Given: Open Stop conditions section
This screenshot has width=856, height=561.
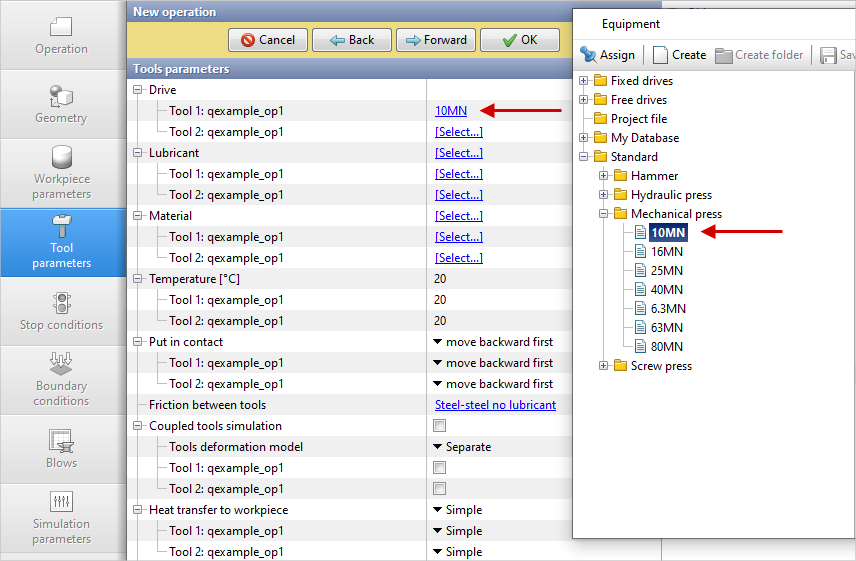Looking at the screenshot, I should [x=61, y=311].
